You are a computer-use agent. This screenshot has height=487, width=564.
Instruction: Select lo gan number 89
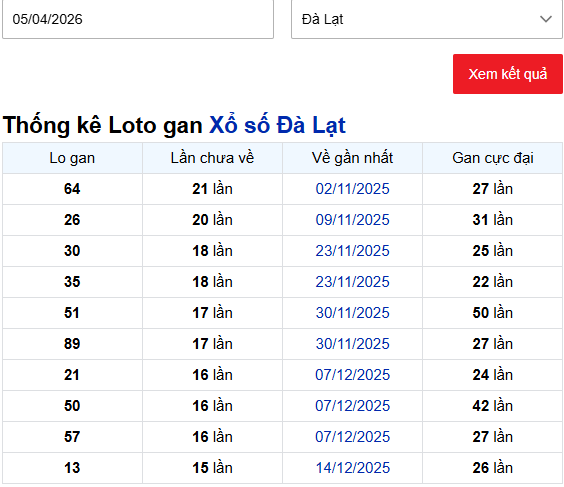pyautogui.click(x=72, y=343)
